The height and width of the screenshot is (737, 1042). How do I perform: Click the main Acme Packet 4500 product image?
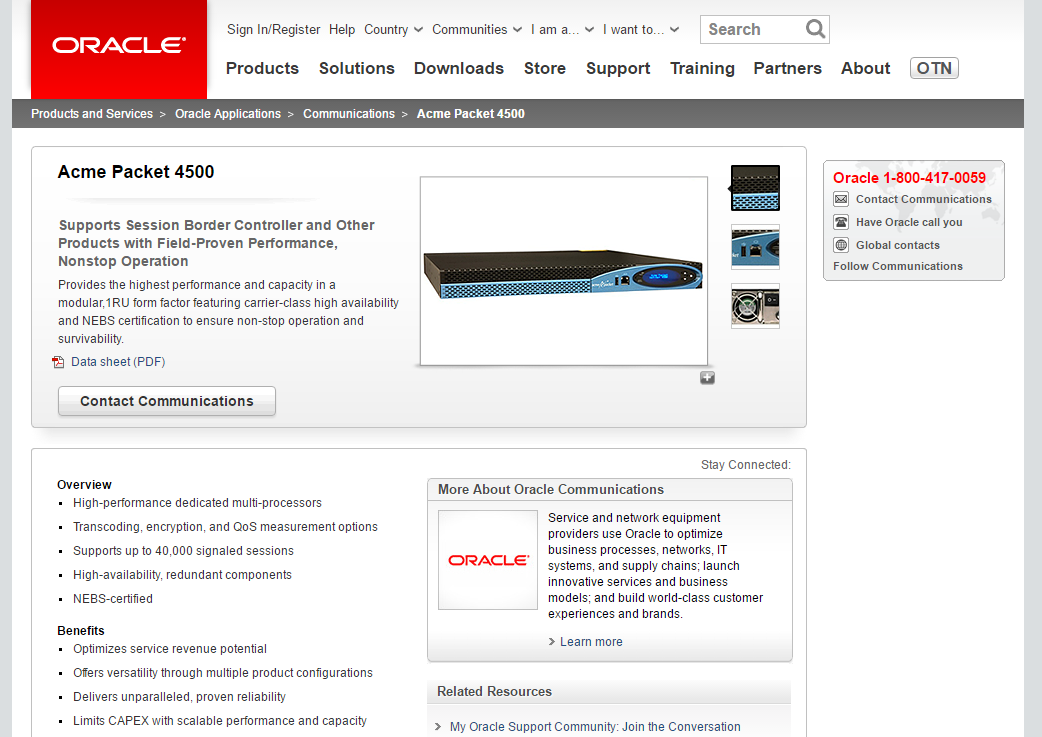tap(564, 271)
